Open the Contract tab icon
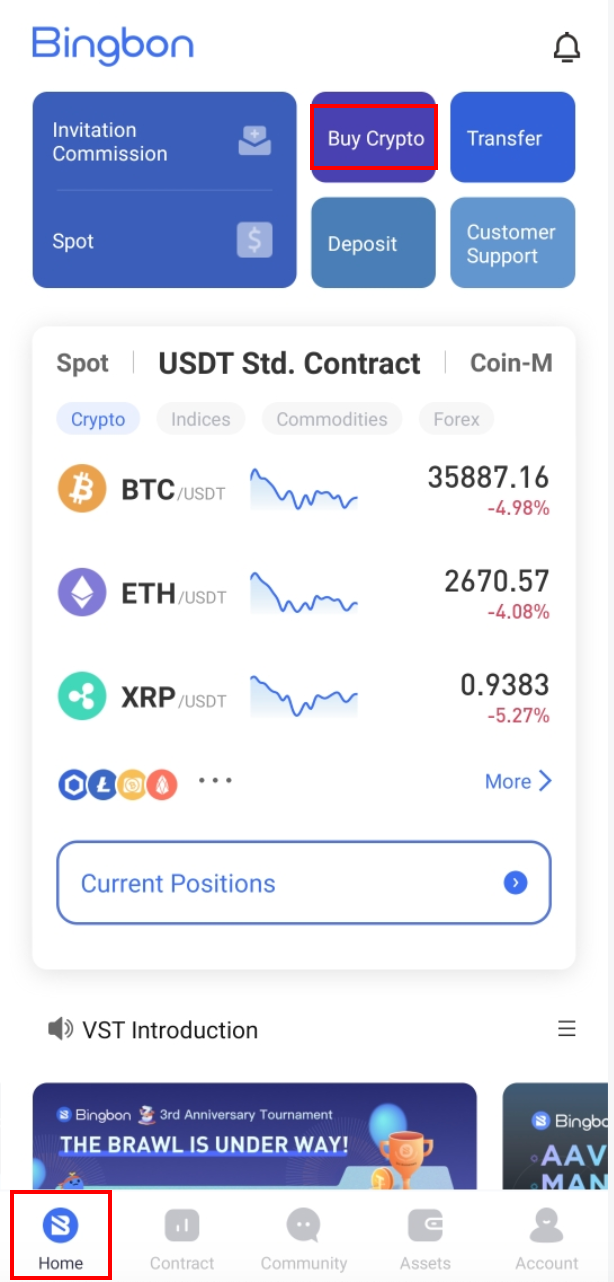Screen dimensions: 614x1282 (182, 1225)
